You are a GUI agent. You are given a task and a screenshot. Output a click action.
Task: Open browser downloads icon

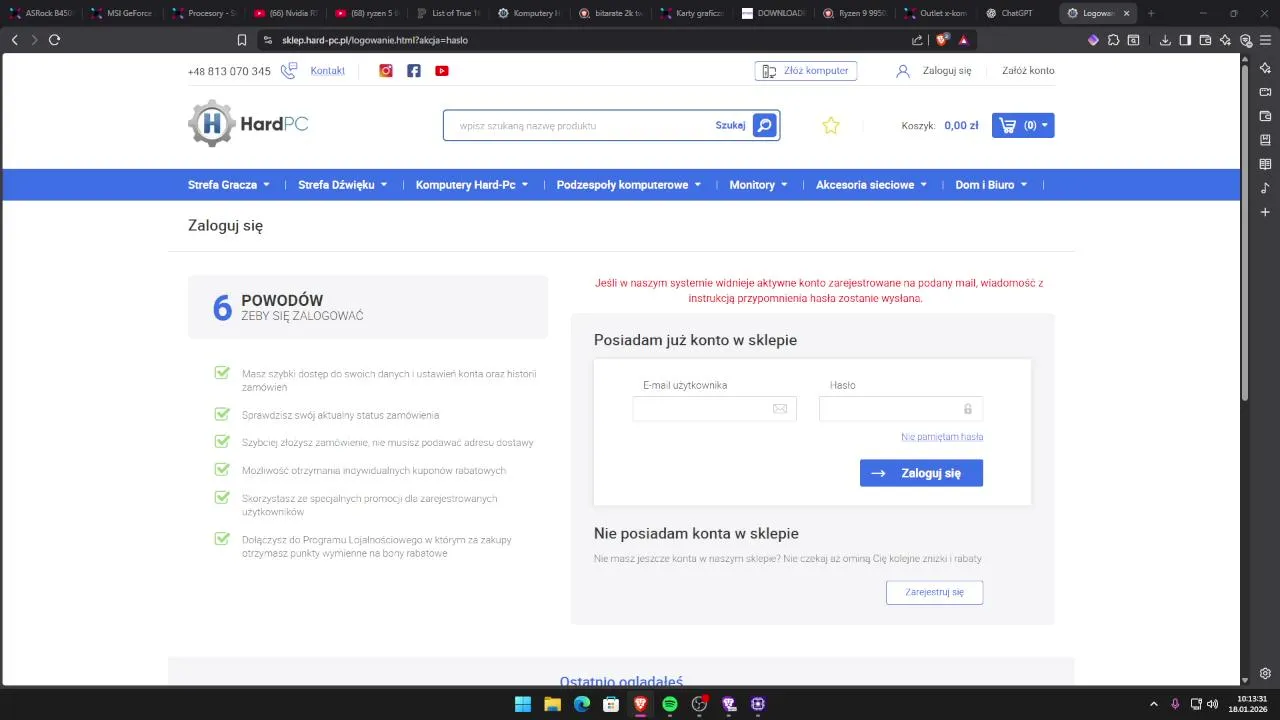[x=1166, y=40]
